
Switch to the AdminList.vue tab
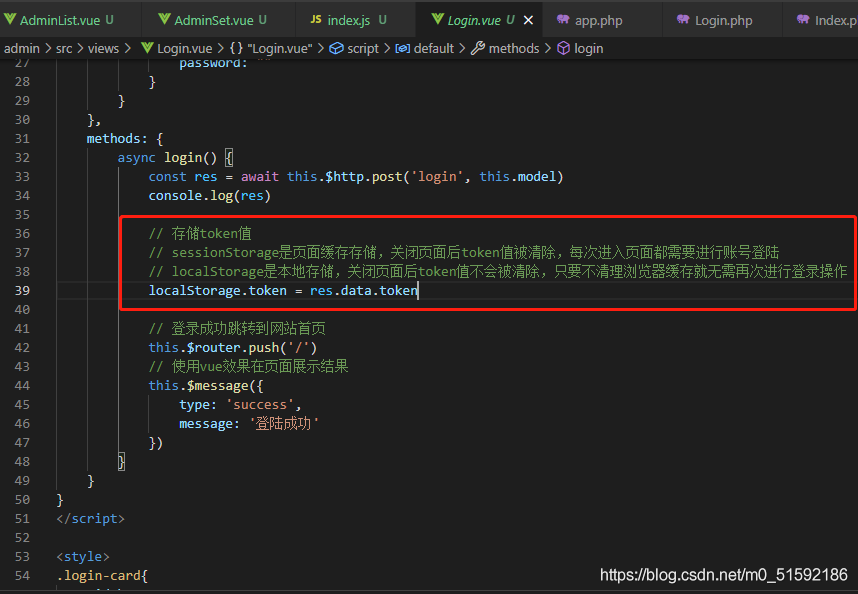pyautogui.click(x=70, y=20)
